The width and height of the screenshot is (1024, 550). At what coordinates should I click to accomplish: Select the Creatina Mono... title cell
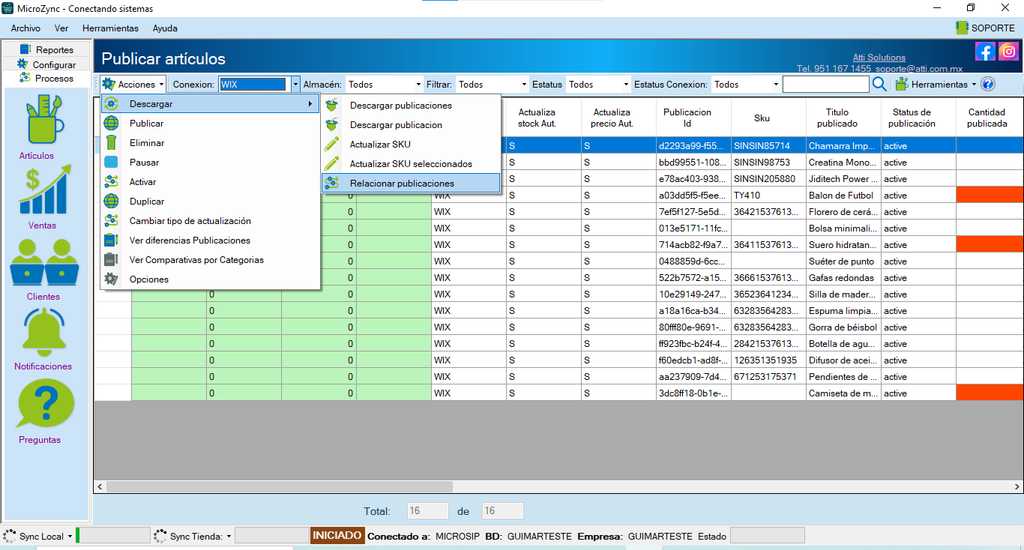click(x=844, y=162)
